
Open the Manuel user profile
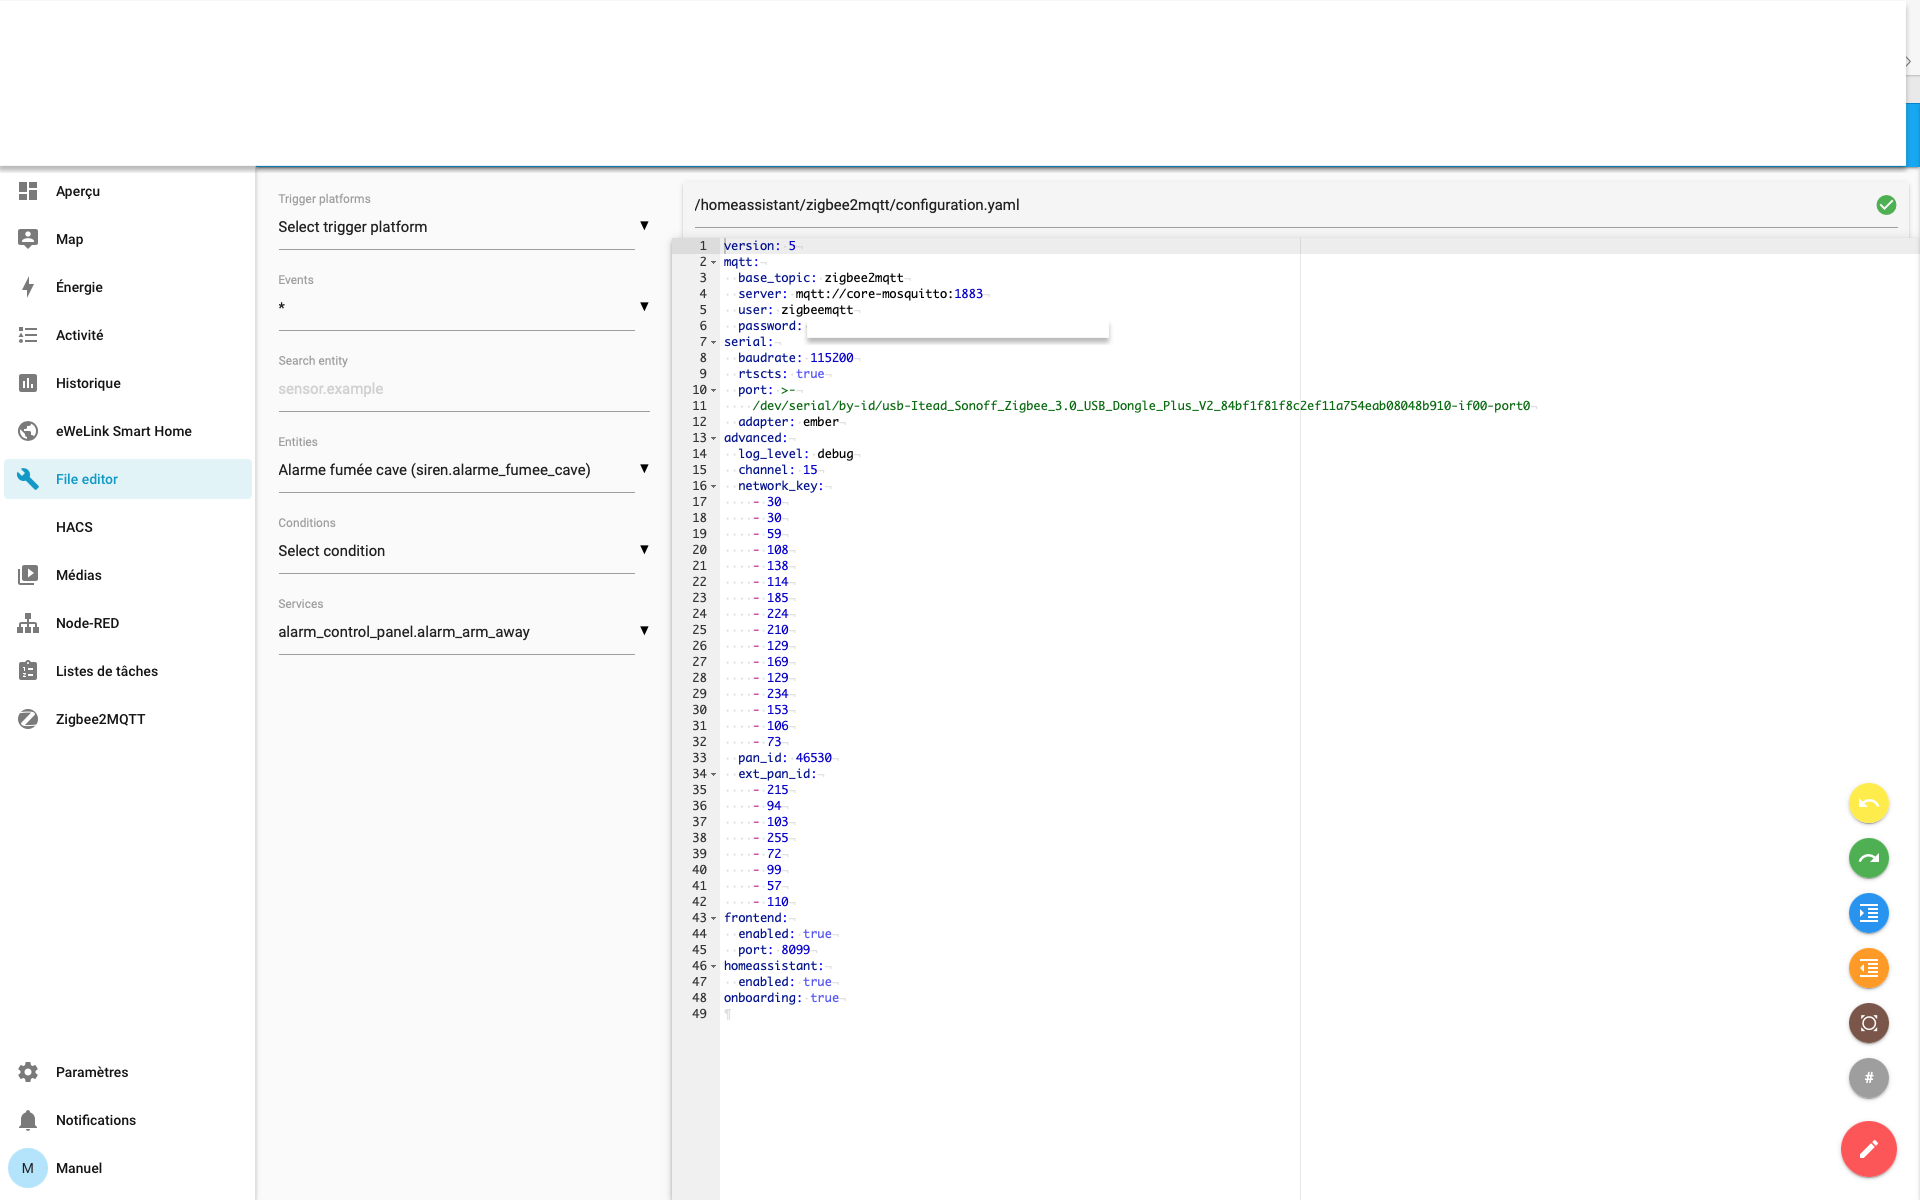(x=78, y=1168)
